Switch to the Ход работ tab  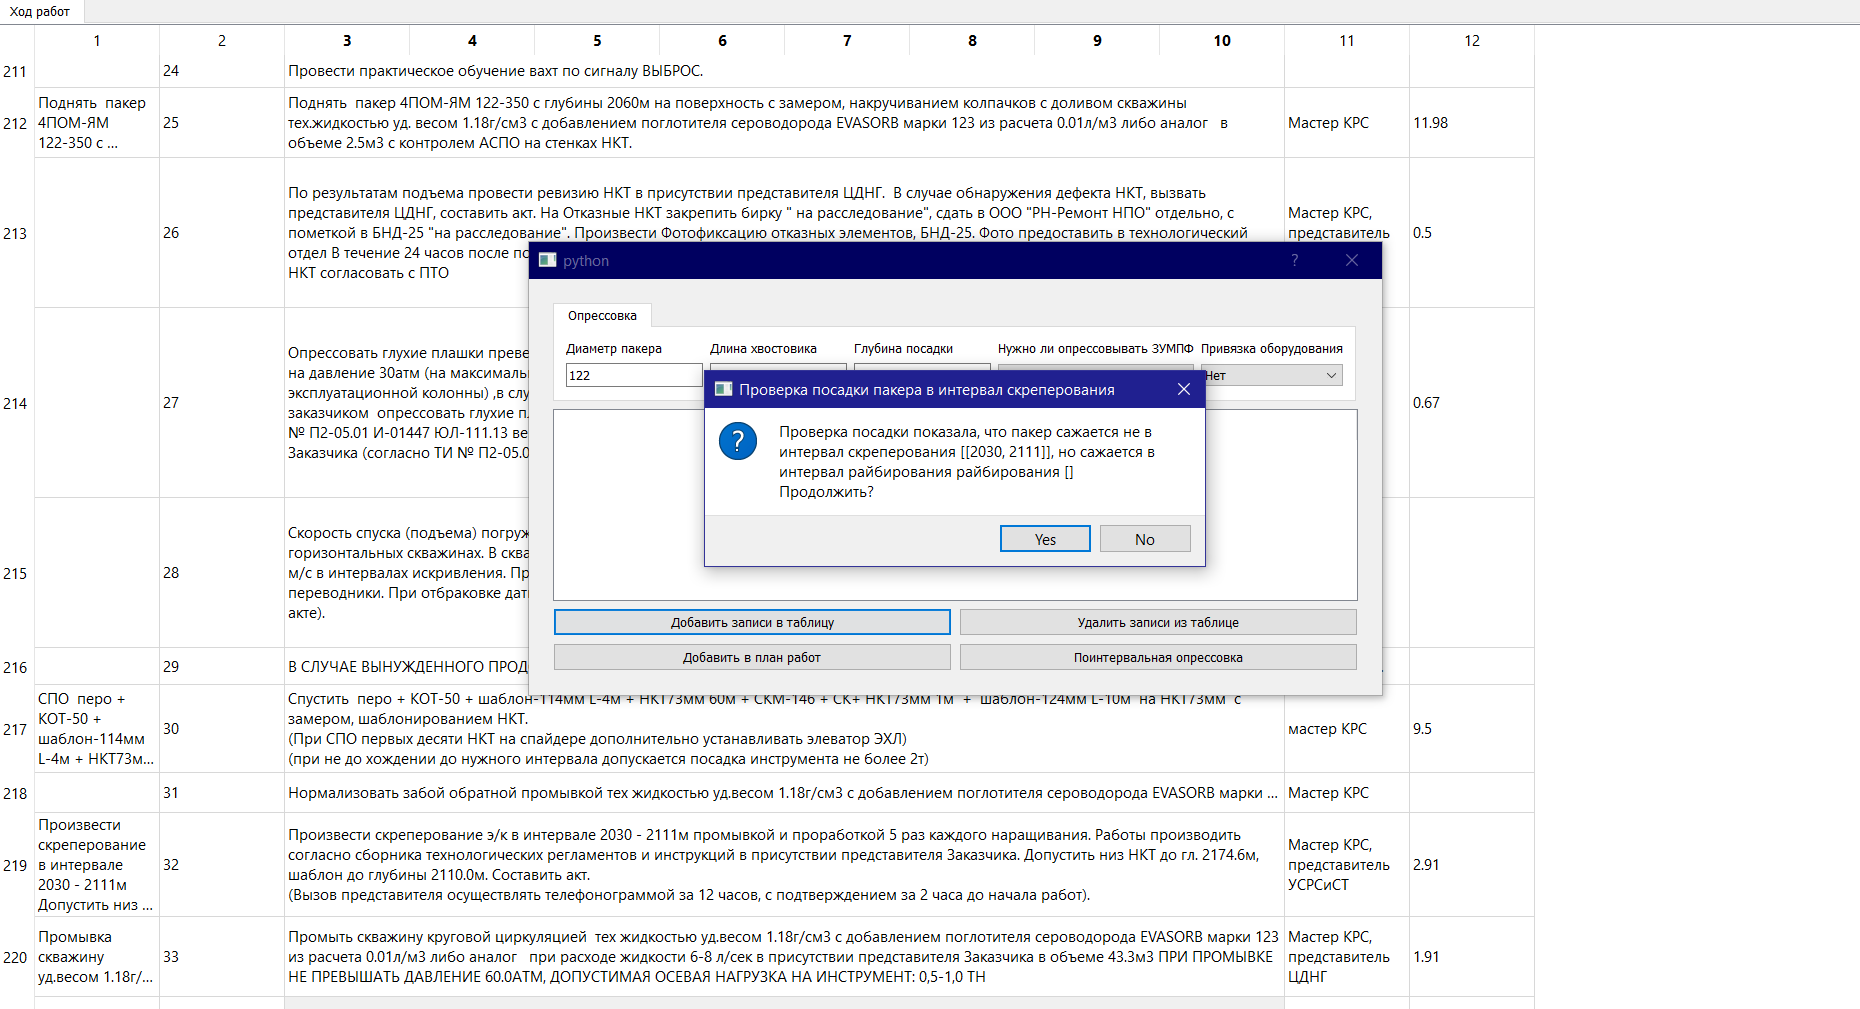coord(40,11)
